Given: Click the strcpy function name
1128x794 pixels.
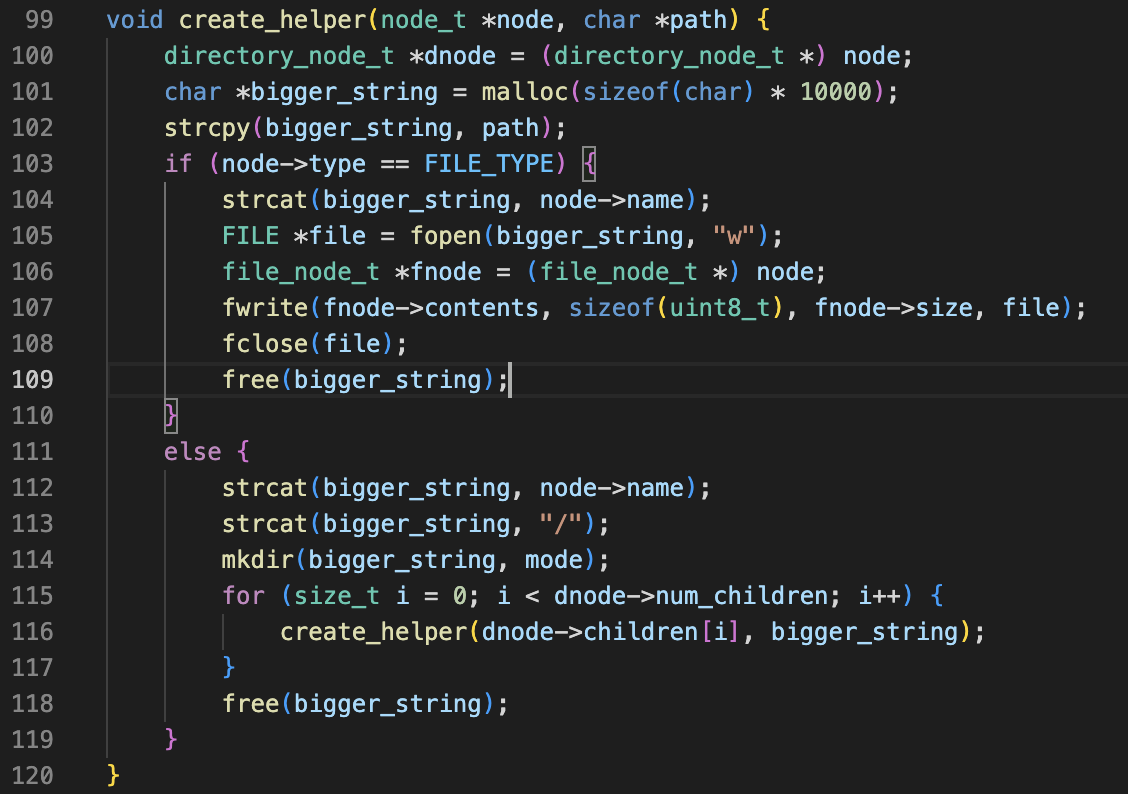Looking at the screenshot, I should (208, 128).
